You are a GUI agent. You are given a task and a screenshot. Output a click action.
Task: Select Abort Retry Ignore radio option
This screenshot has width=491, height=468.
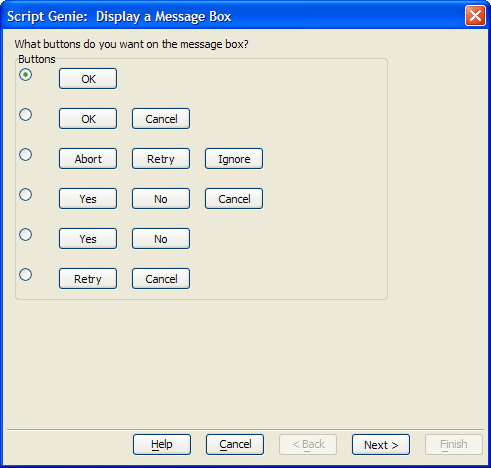coord(26,155)
